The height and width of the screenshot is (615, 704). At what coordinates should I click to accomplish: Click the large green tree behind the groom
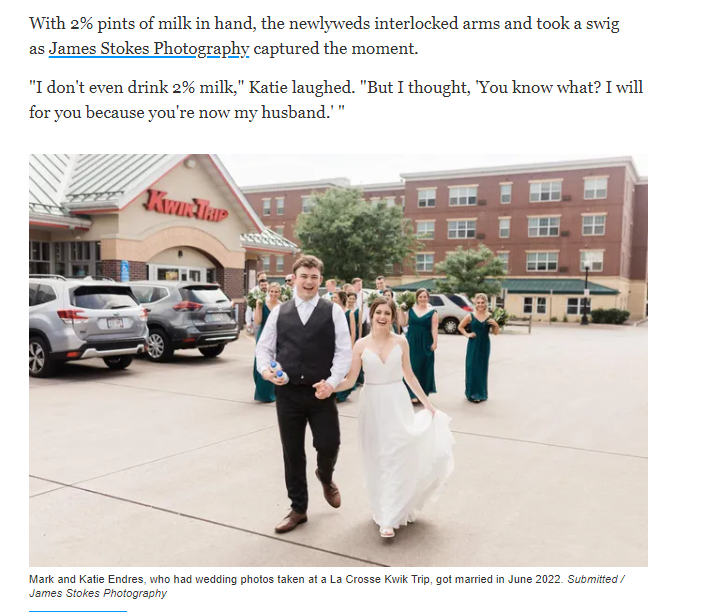355,233
